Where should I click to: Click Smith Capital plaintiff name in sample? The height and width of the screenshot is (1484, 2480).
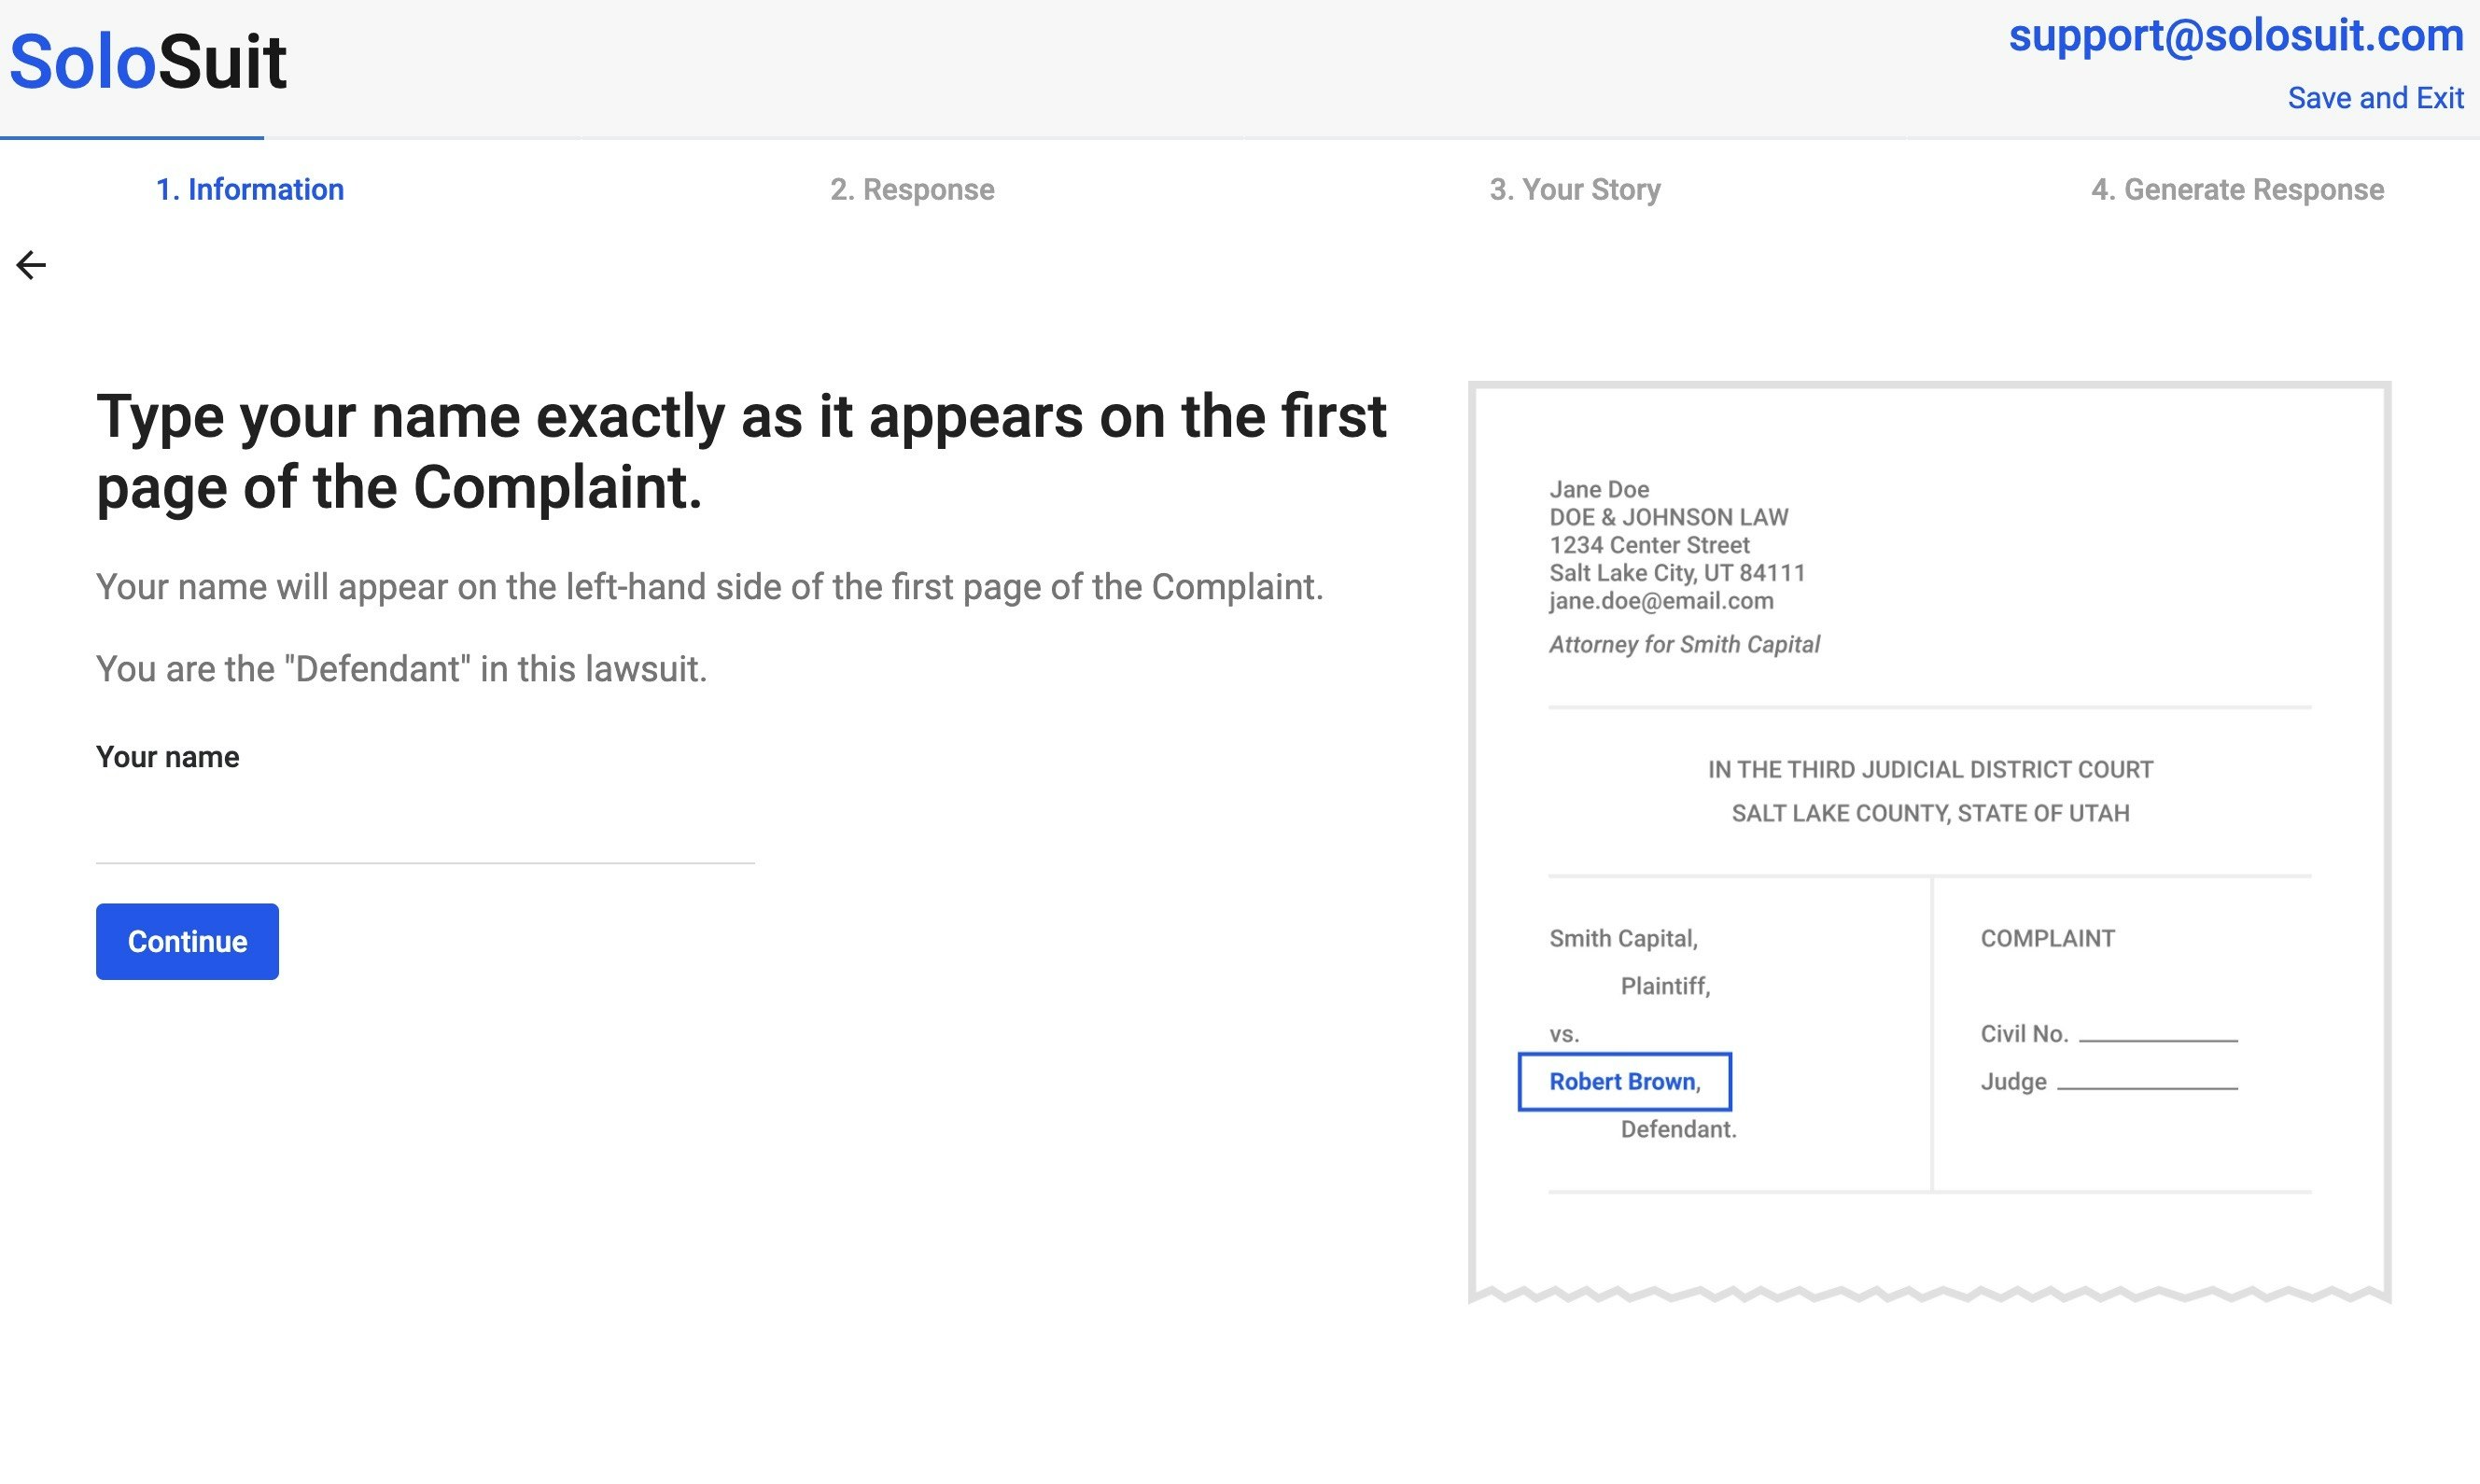1623,938
